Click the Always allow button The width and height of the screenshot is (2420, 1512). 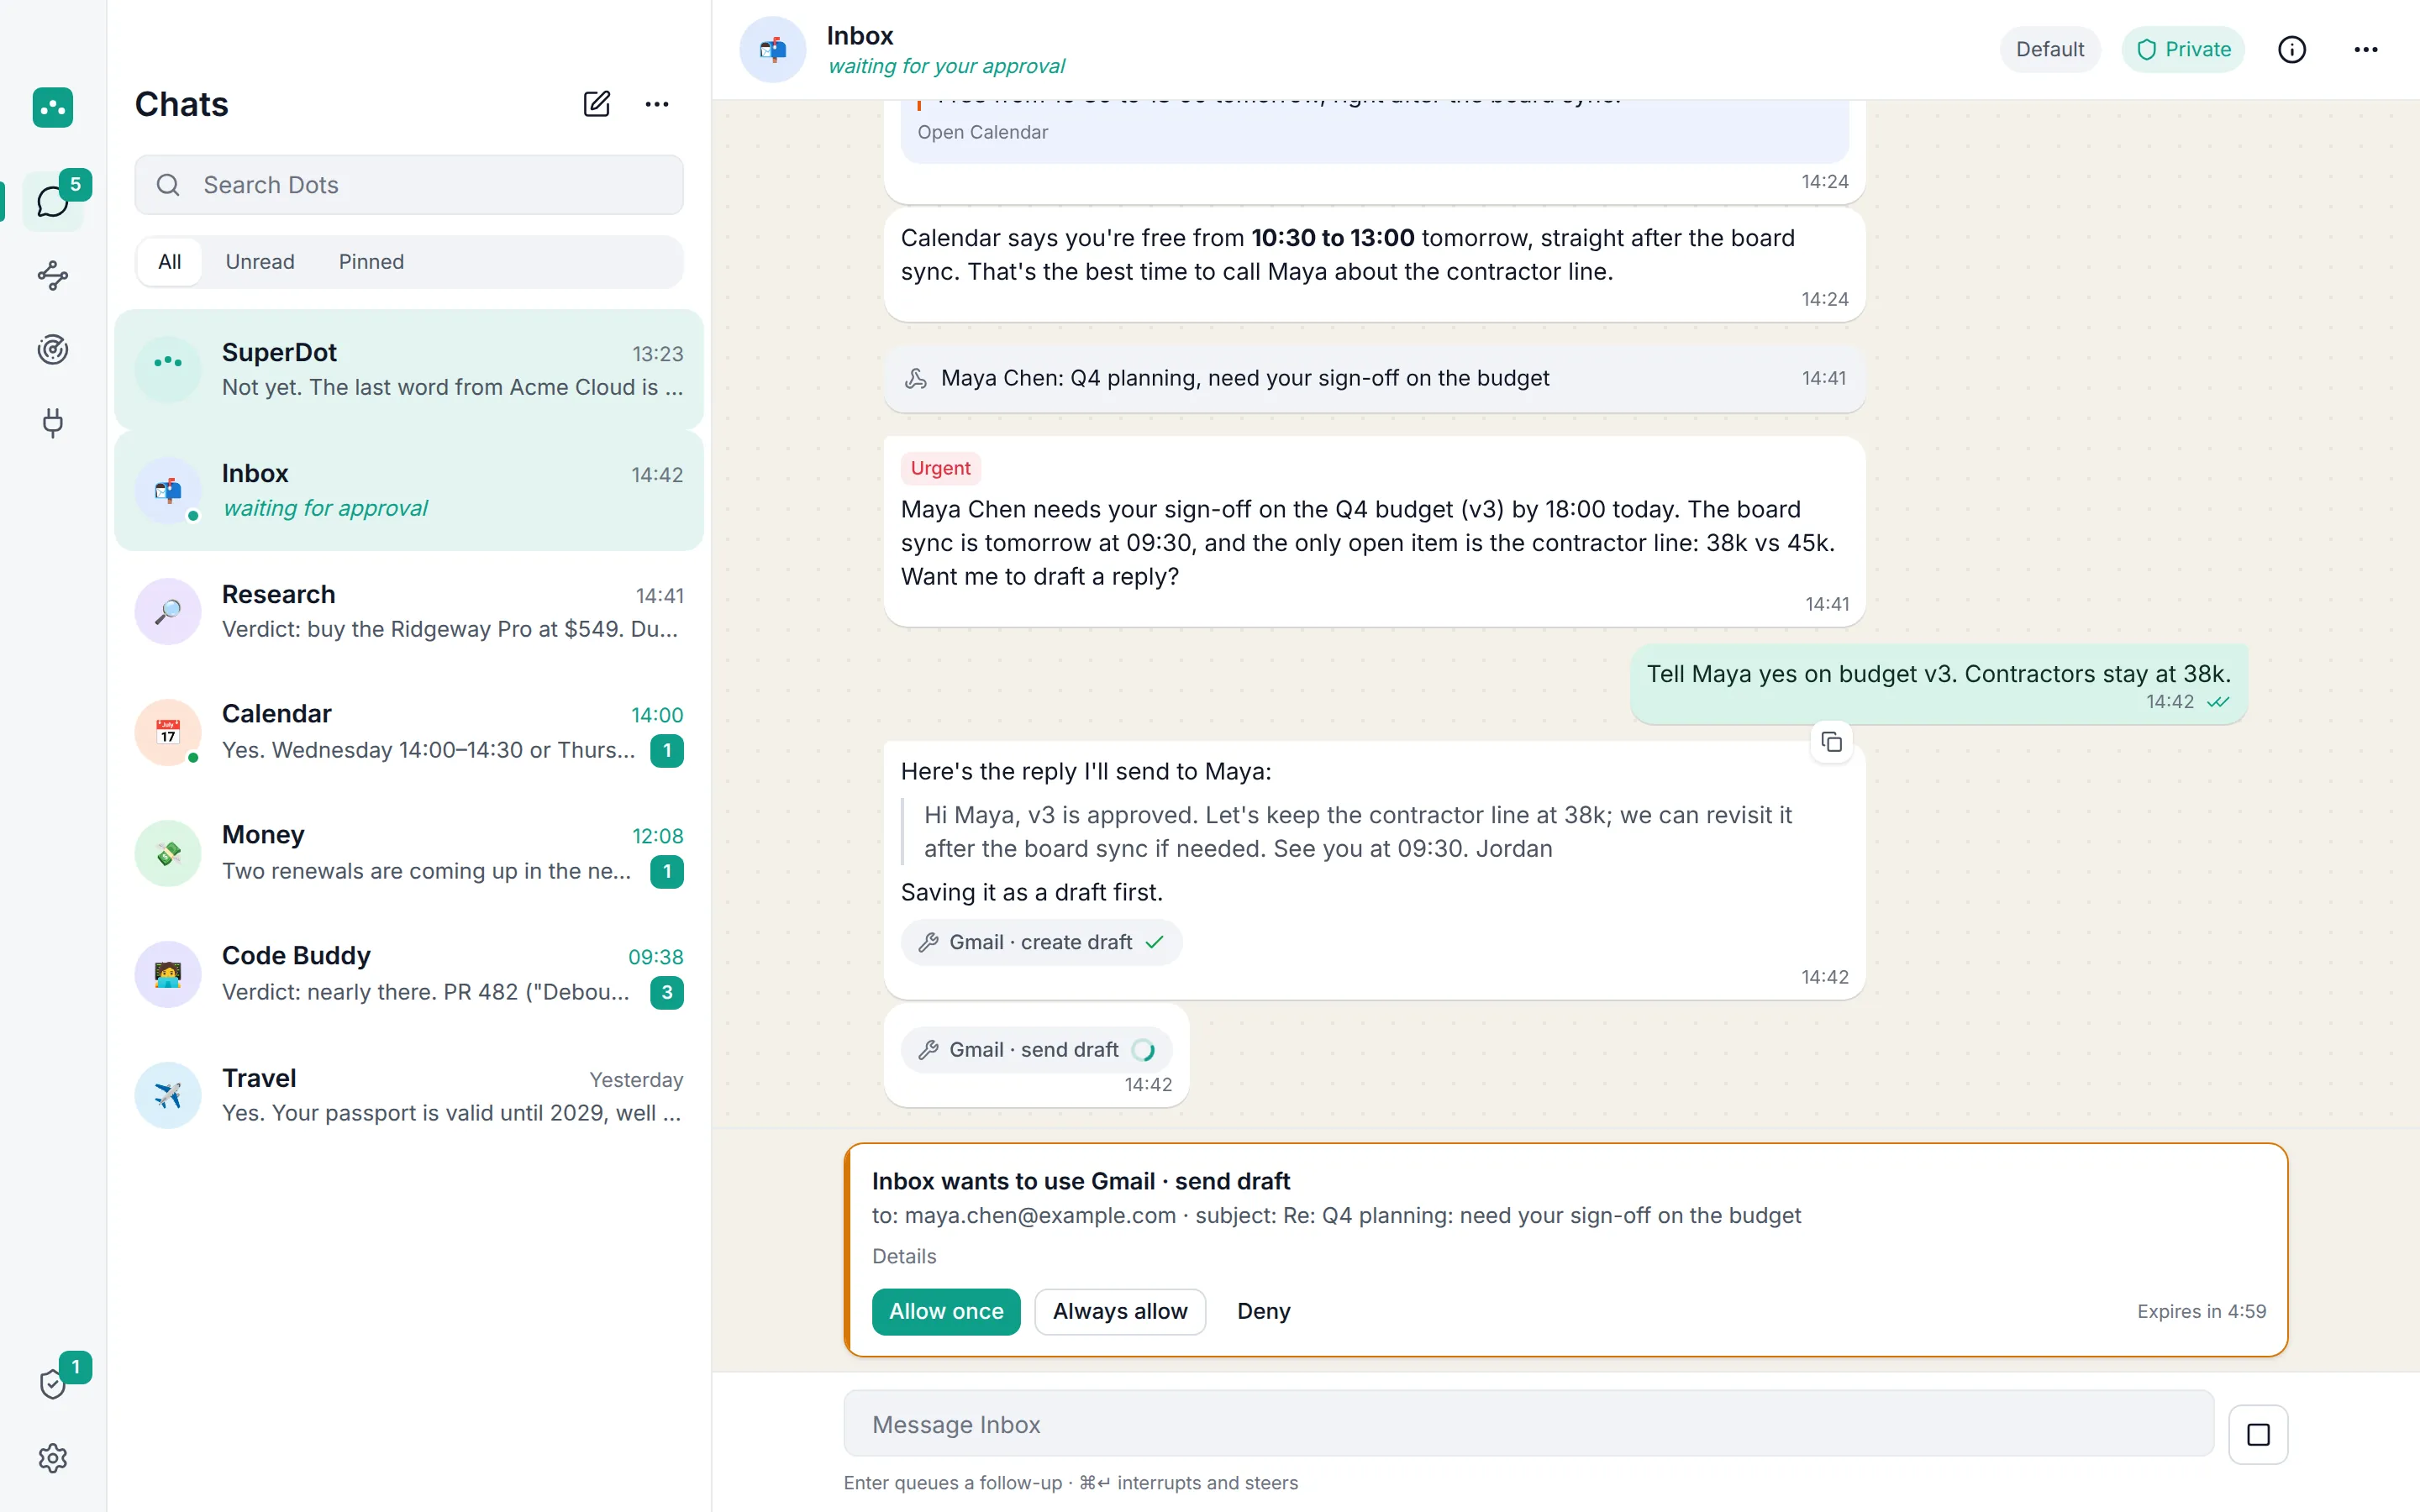[1120, 1311]
